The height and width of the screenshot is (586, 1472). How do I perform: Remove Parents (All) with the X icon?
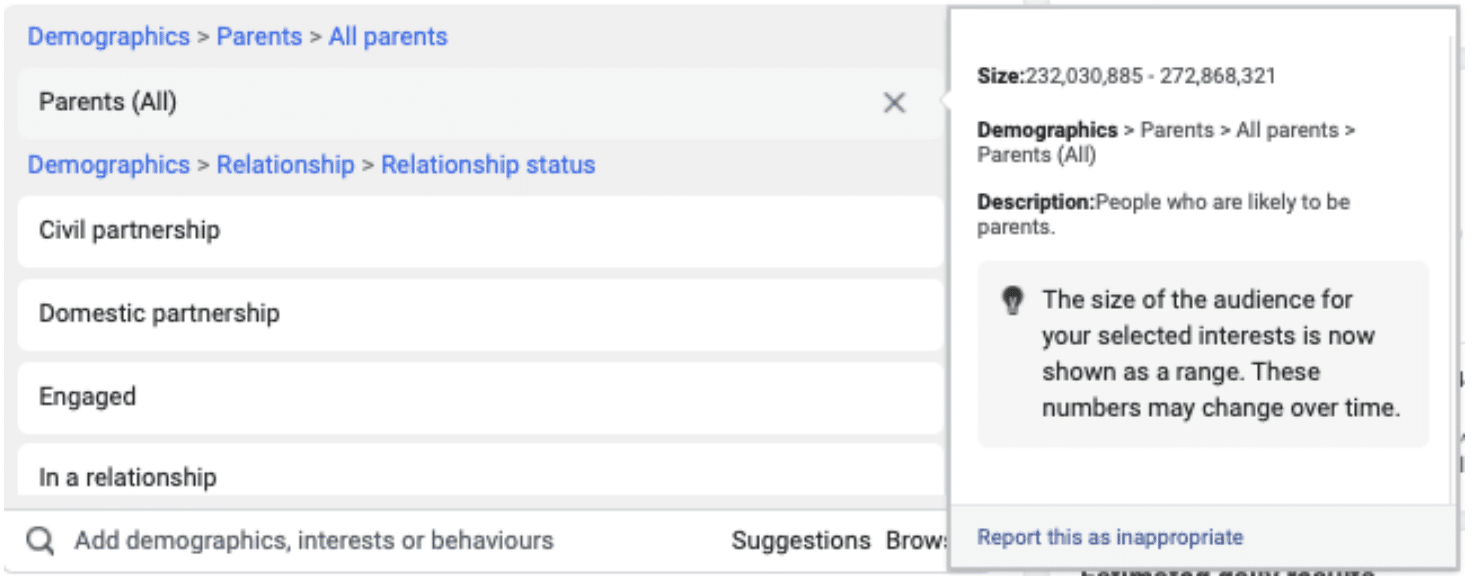point(893,103)
